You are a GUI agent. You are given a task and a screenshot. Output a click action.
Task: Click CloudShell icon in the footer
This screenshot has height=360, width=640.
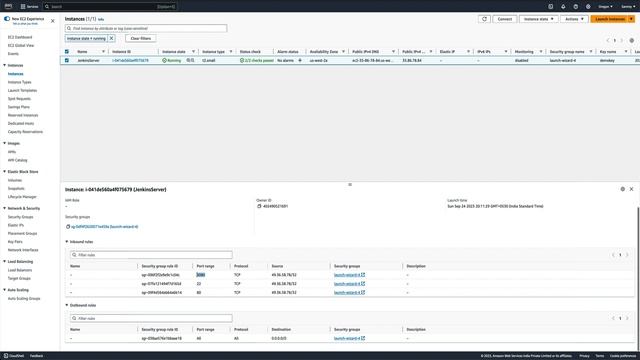6,356
